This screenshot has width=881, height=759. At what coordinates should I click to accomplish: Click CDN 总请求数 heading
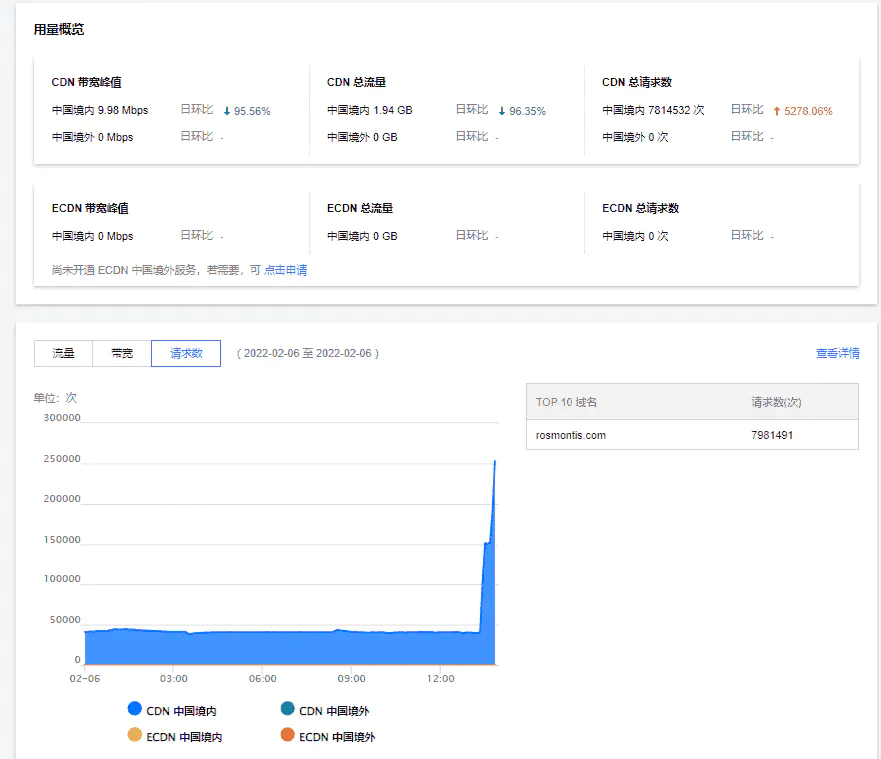[637, 82]
